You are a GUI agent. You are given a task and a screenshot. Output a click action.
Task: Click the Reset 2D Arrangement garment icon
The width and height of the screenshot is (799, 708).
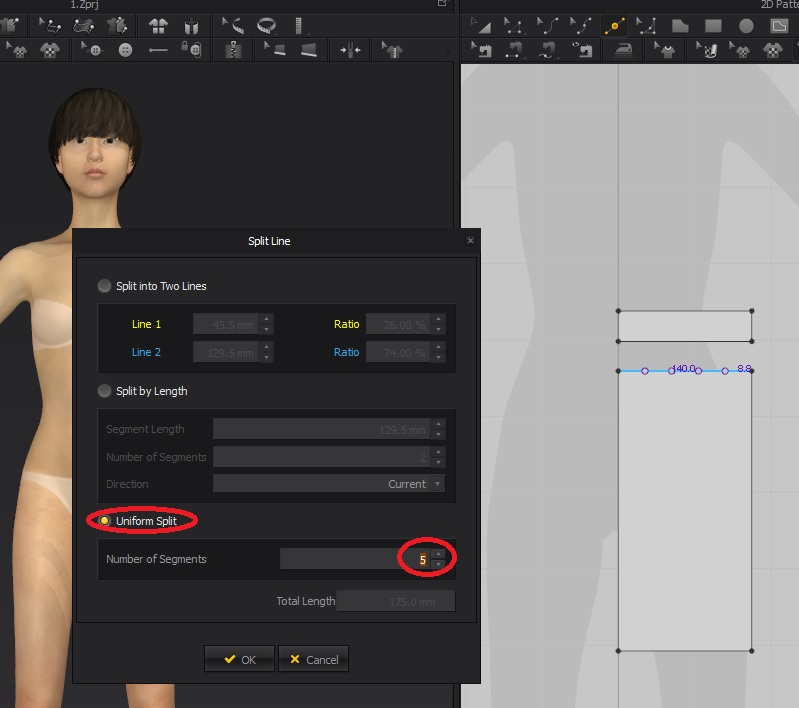tap(158, 25)
